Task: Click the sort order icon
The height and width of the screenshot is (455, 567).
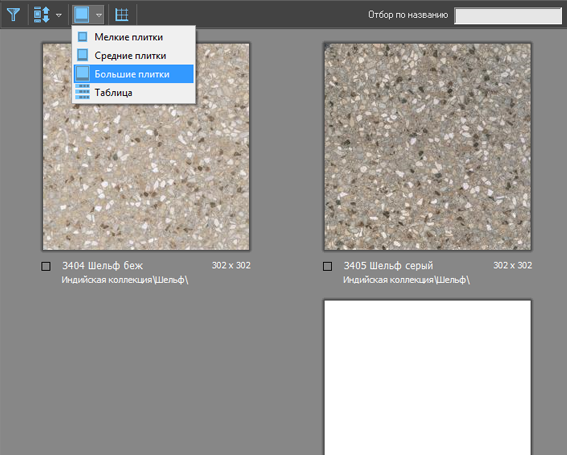Action: point(41,15)
